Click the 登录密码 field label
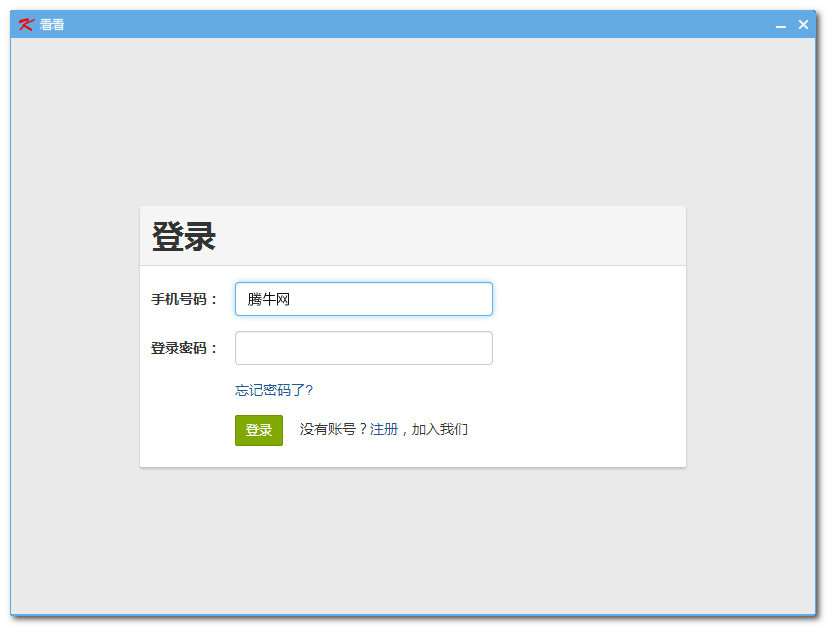 [x=184, y=348]
